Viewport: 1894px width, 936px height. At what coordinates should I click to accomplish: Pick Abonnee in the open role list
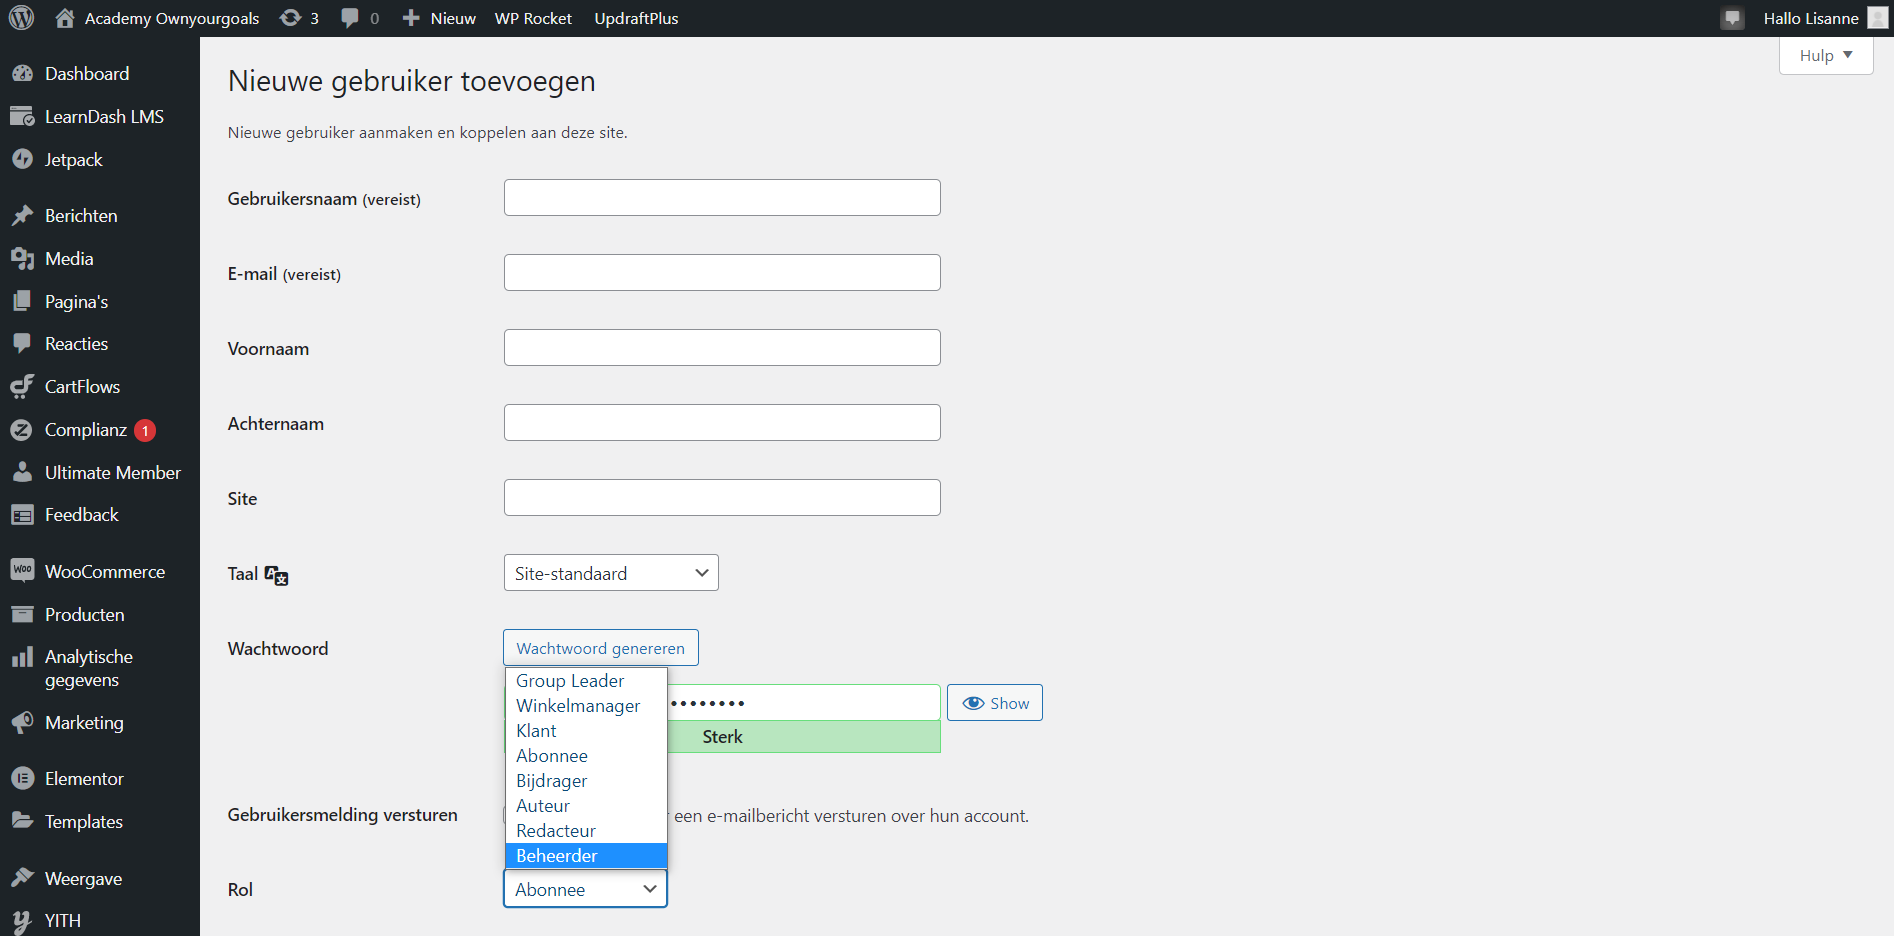point(586,756)
